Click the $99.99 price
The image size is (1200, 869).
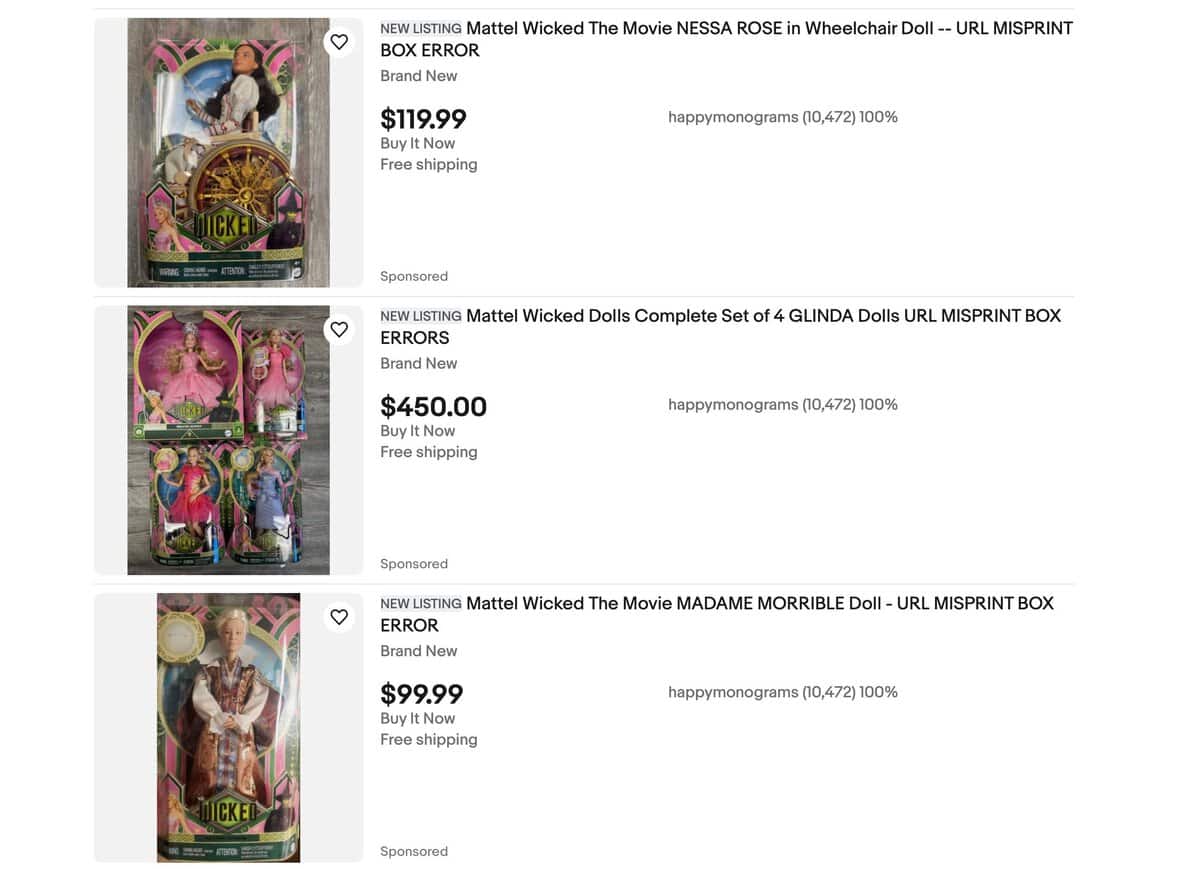point(421,694)
